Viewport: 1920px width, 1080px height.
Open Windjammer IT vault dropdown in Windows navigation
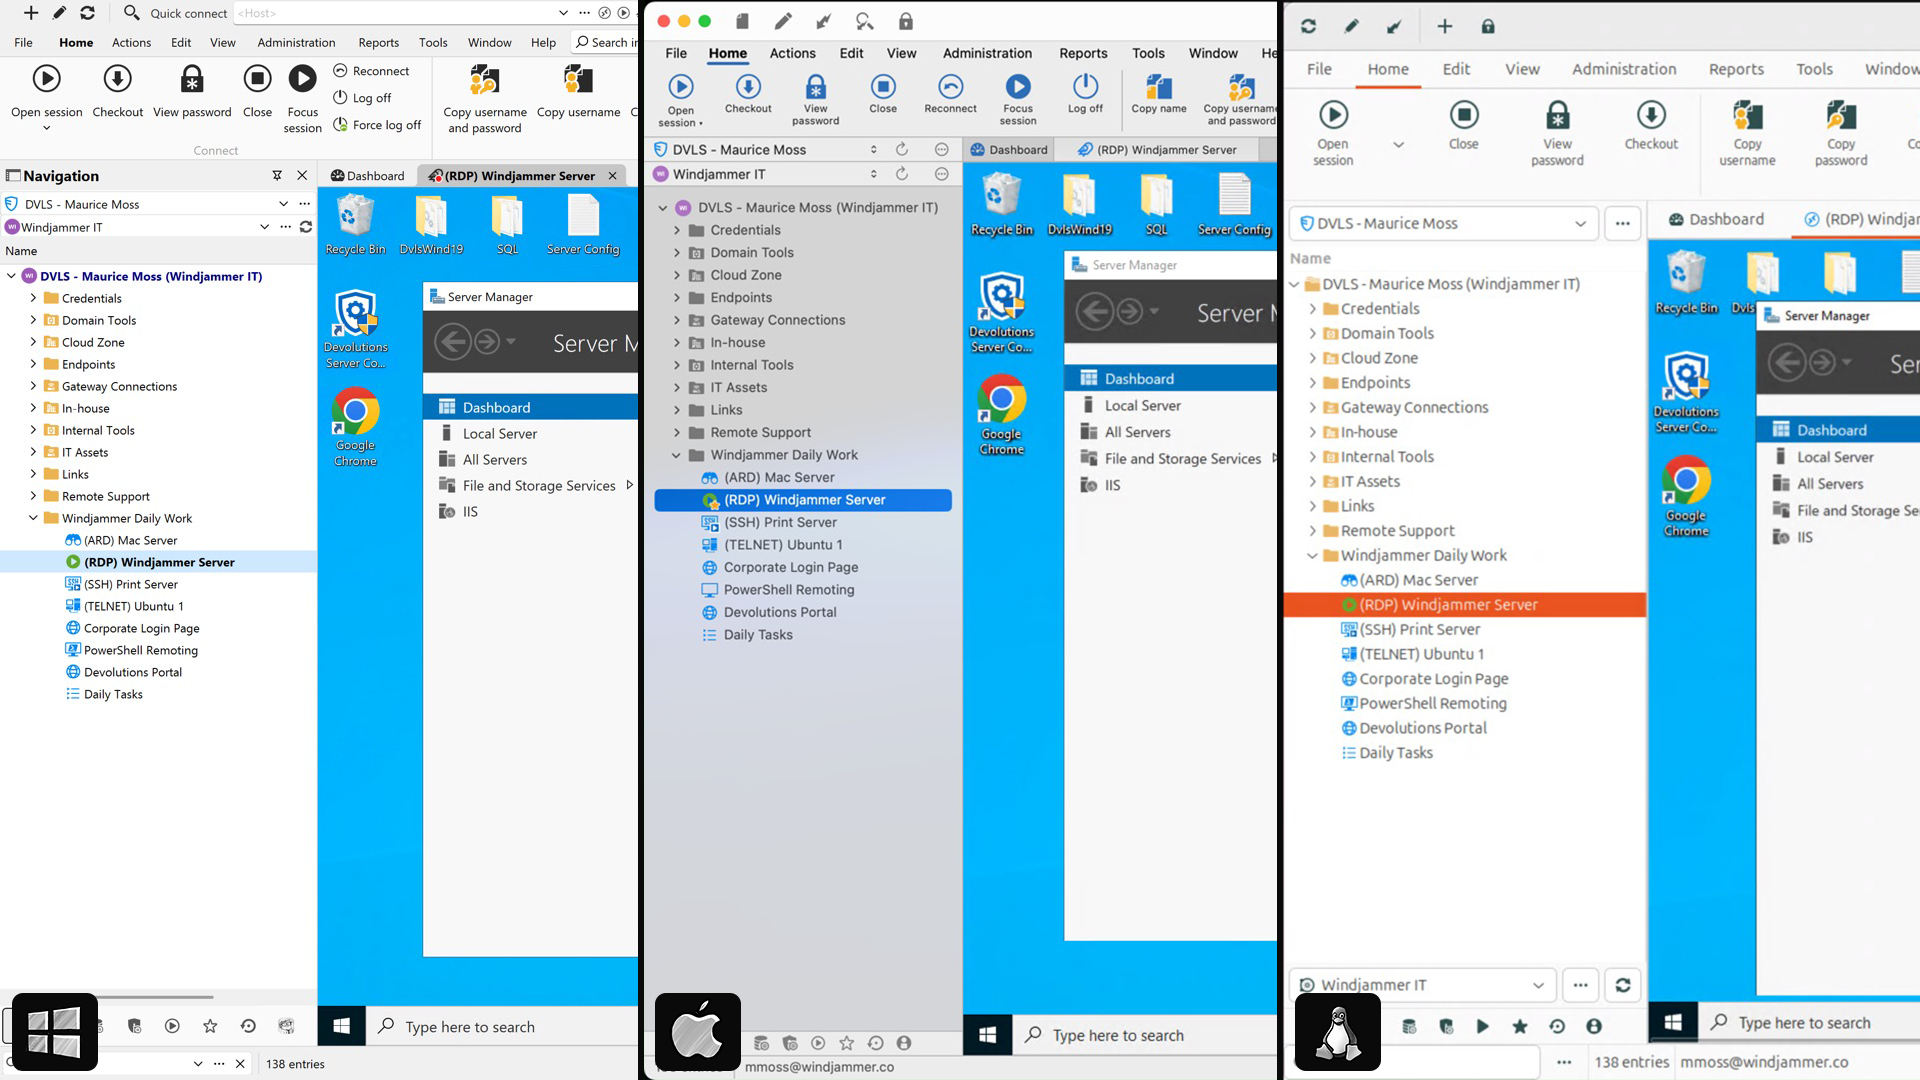tap(264, 227)
